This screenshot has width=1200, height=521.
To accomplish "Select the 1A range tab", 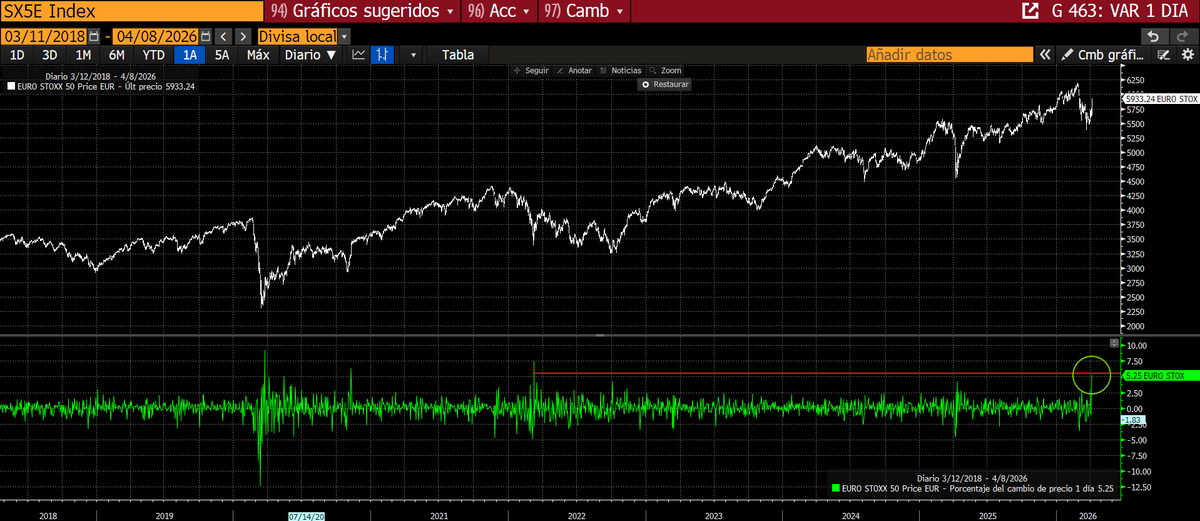I will coord(190,55).
